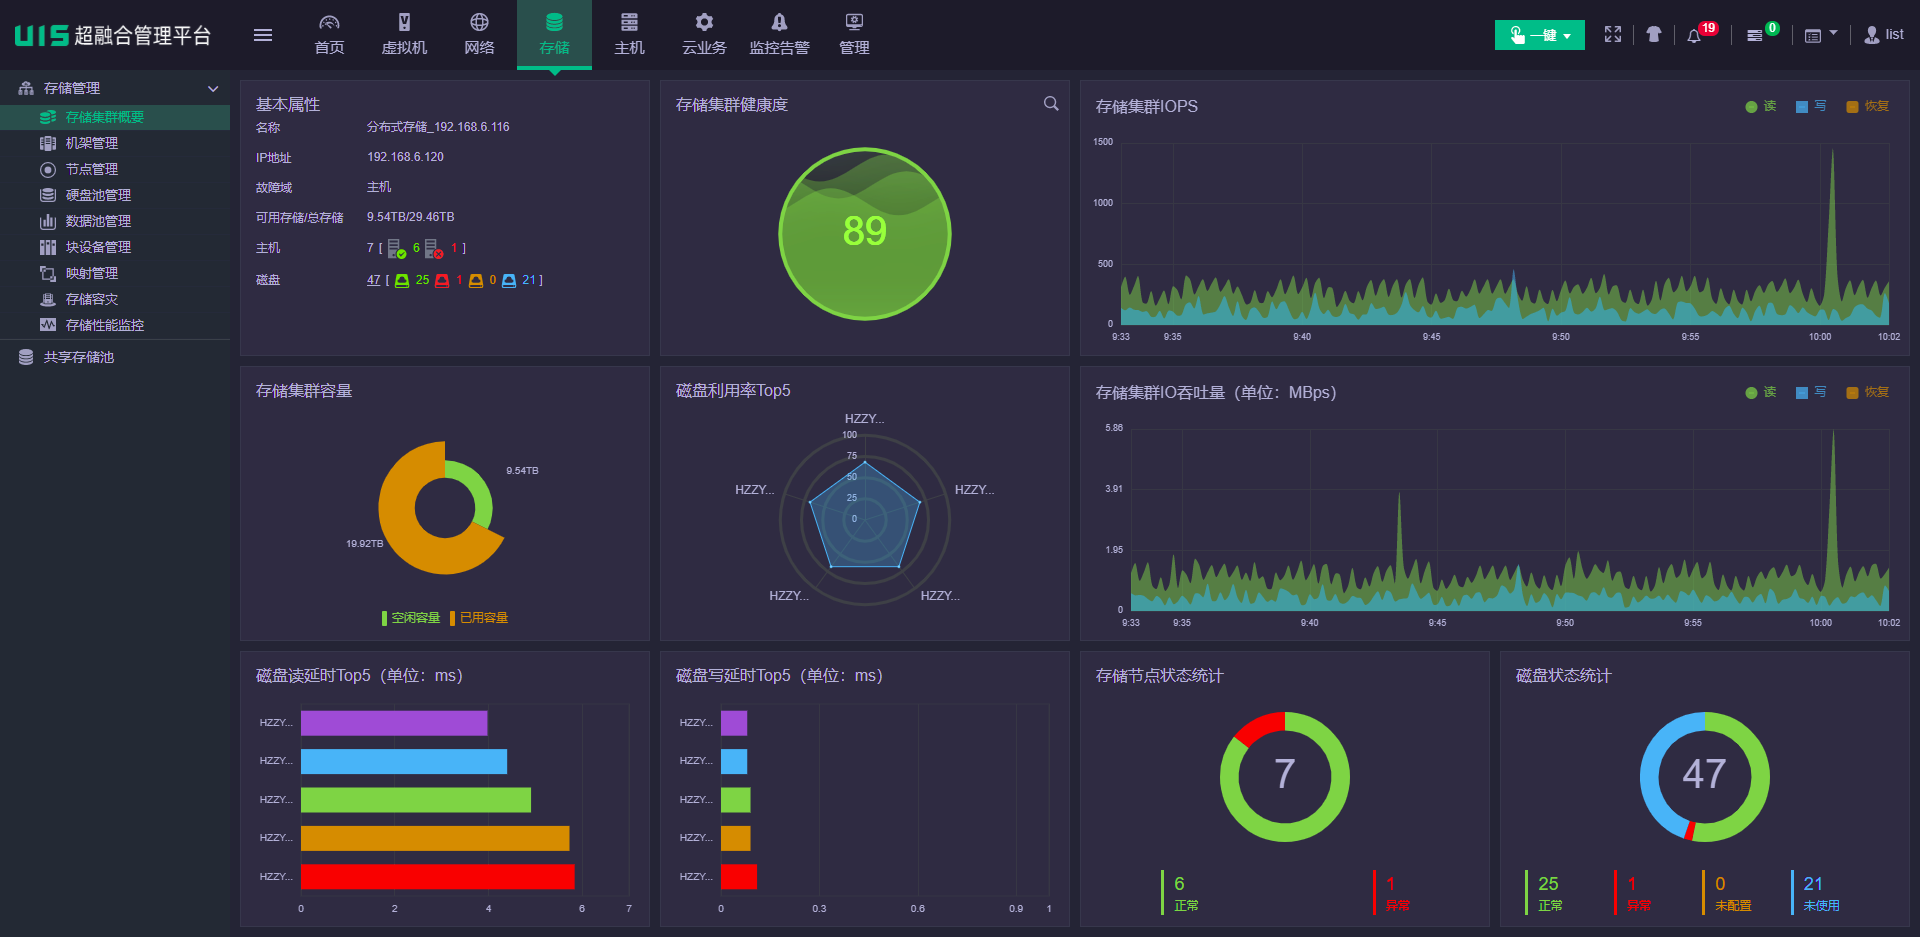Click the fullscreen toggle icon

[1613, 34]
